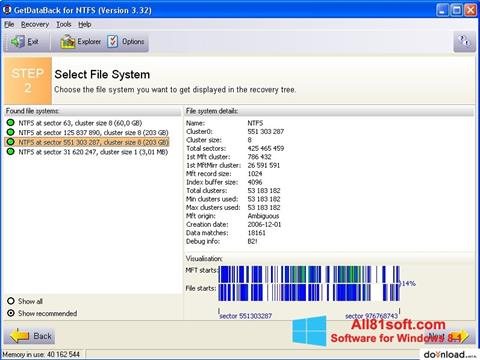
Task: Click the Exit toolbar icon
Action: click(18, 42)
